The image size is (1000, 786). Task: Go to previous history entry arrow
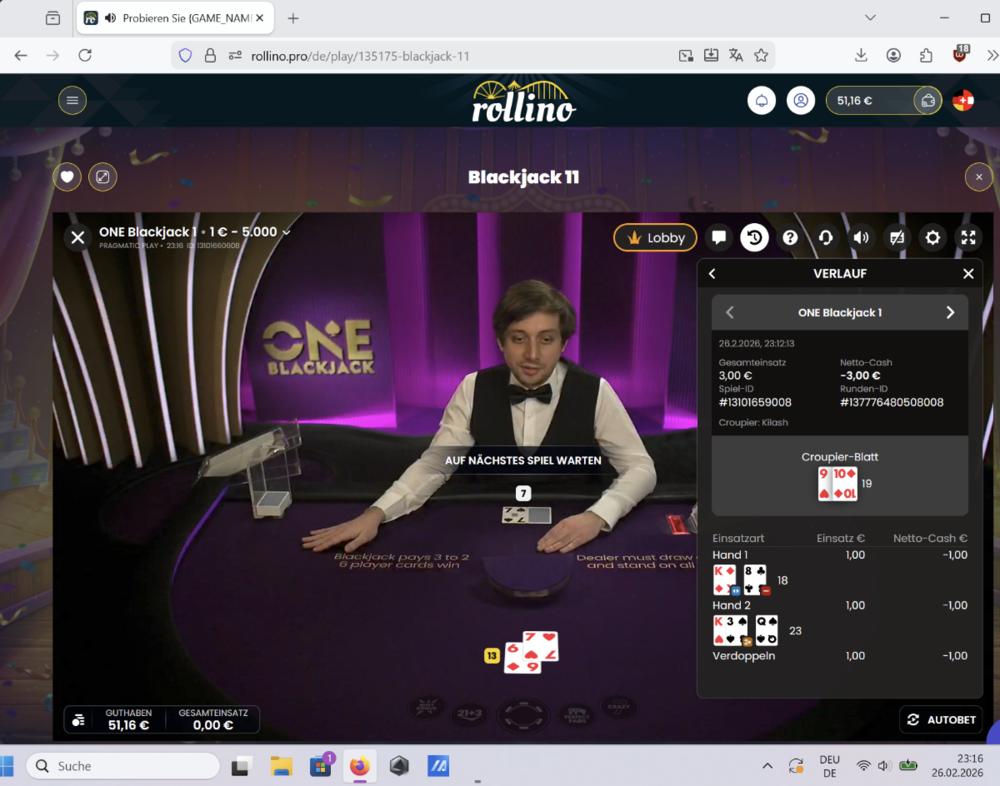point(730,313)
